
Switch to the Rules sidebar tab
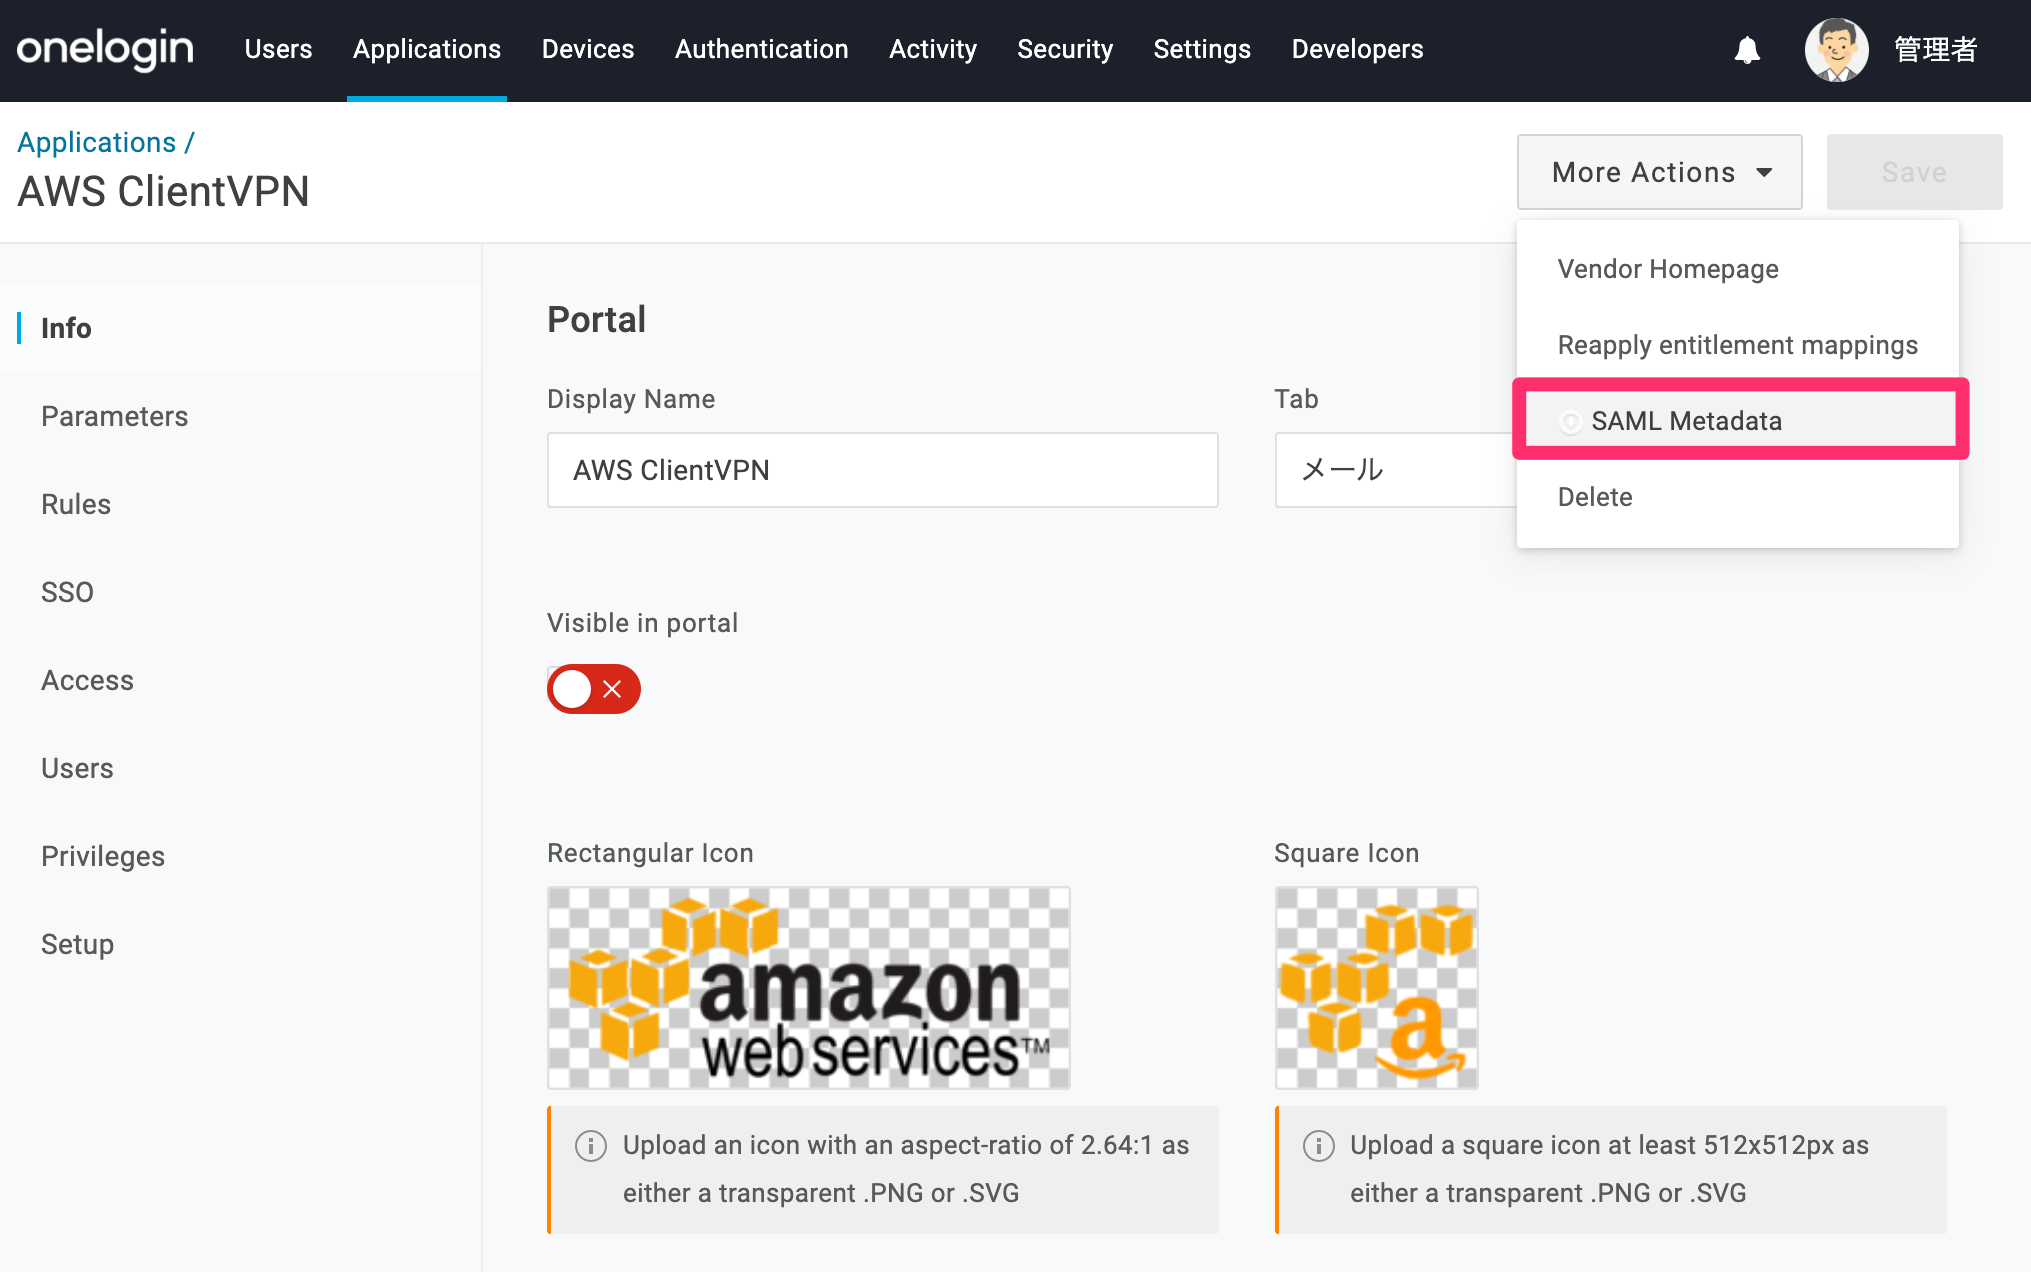(x=240, y=504)
